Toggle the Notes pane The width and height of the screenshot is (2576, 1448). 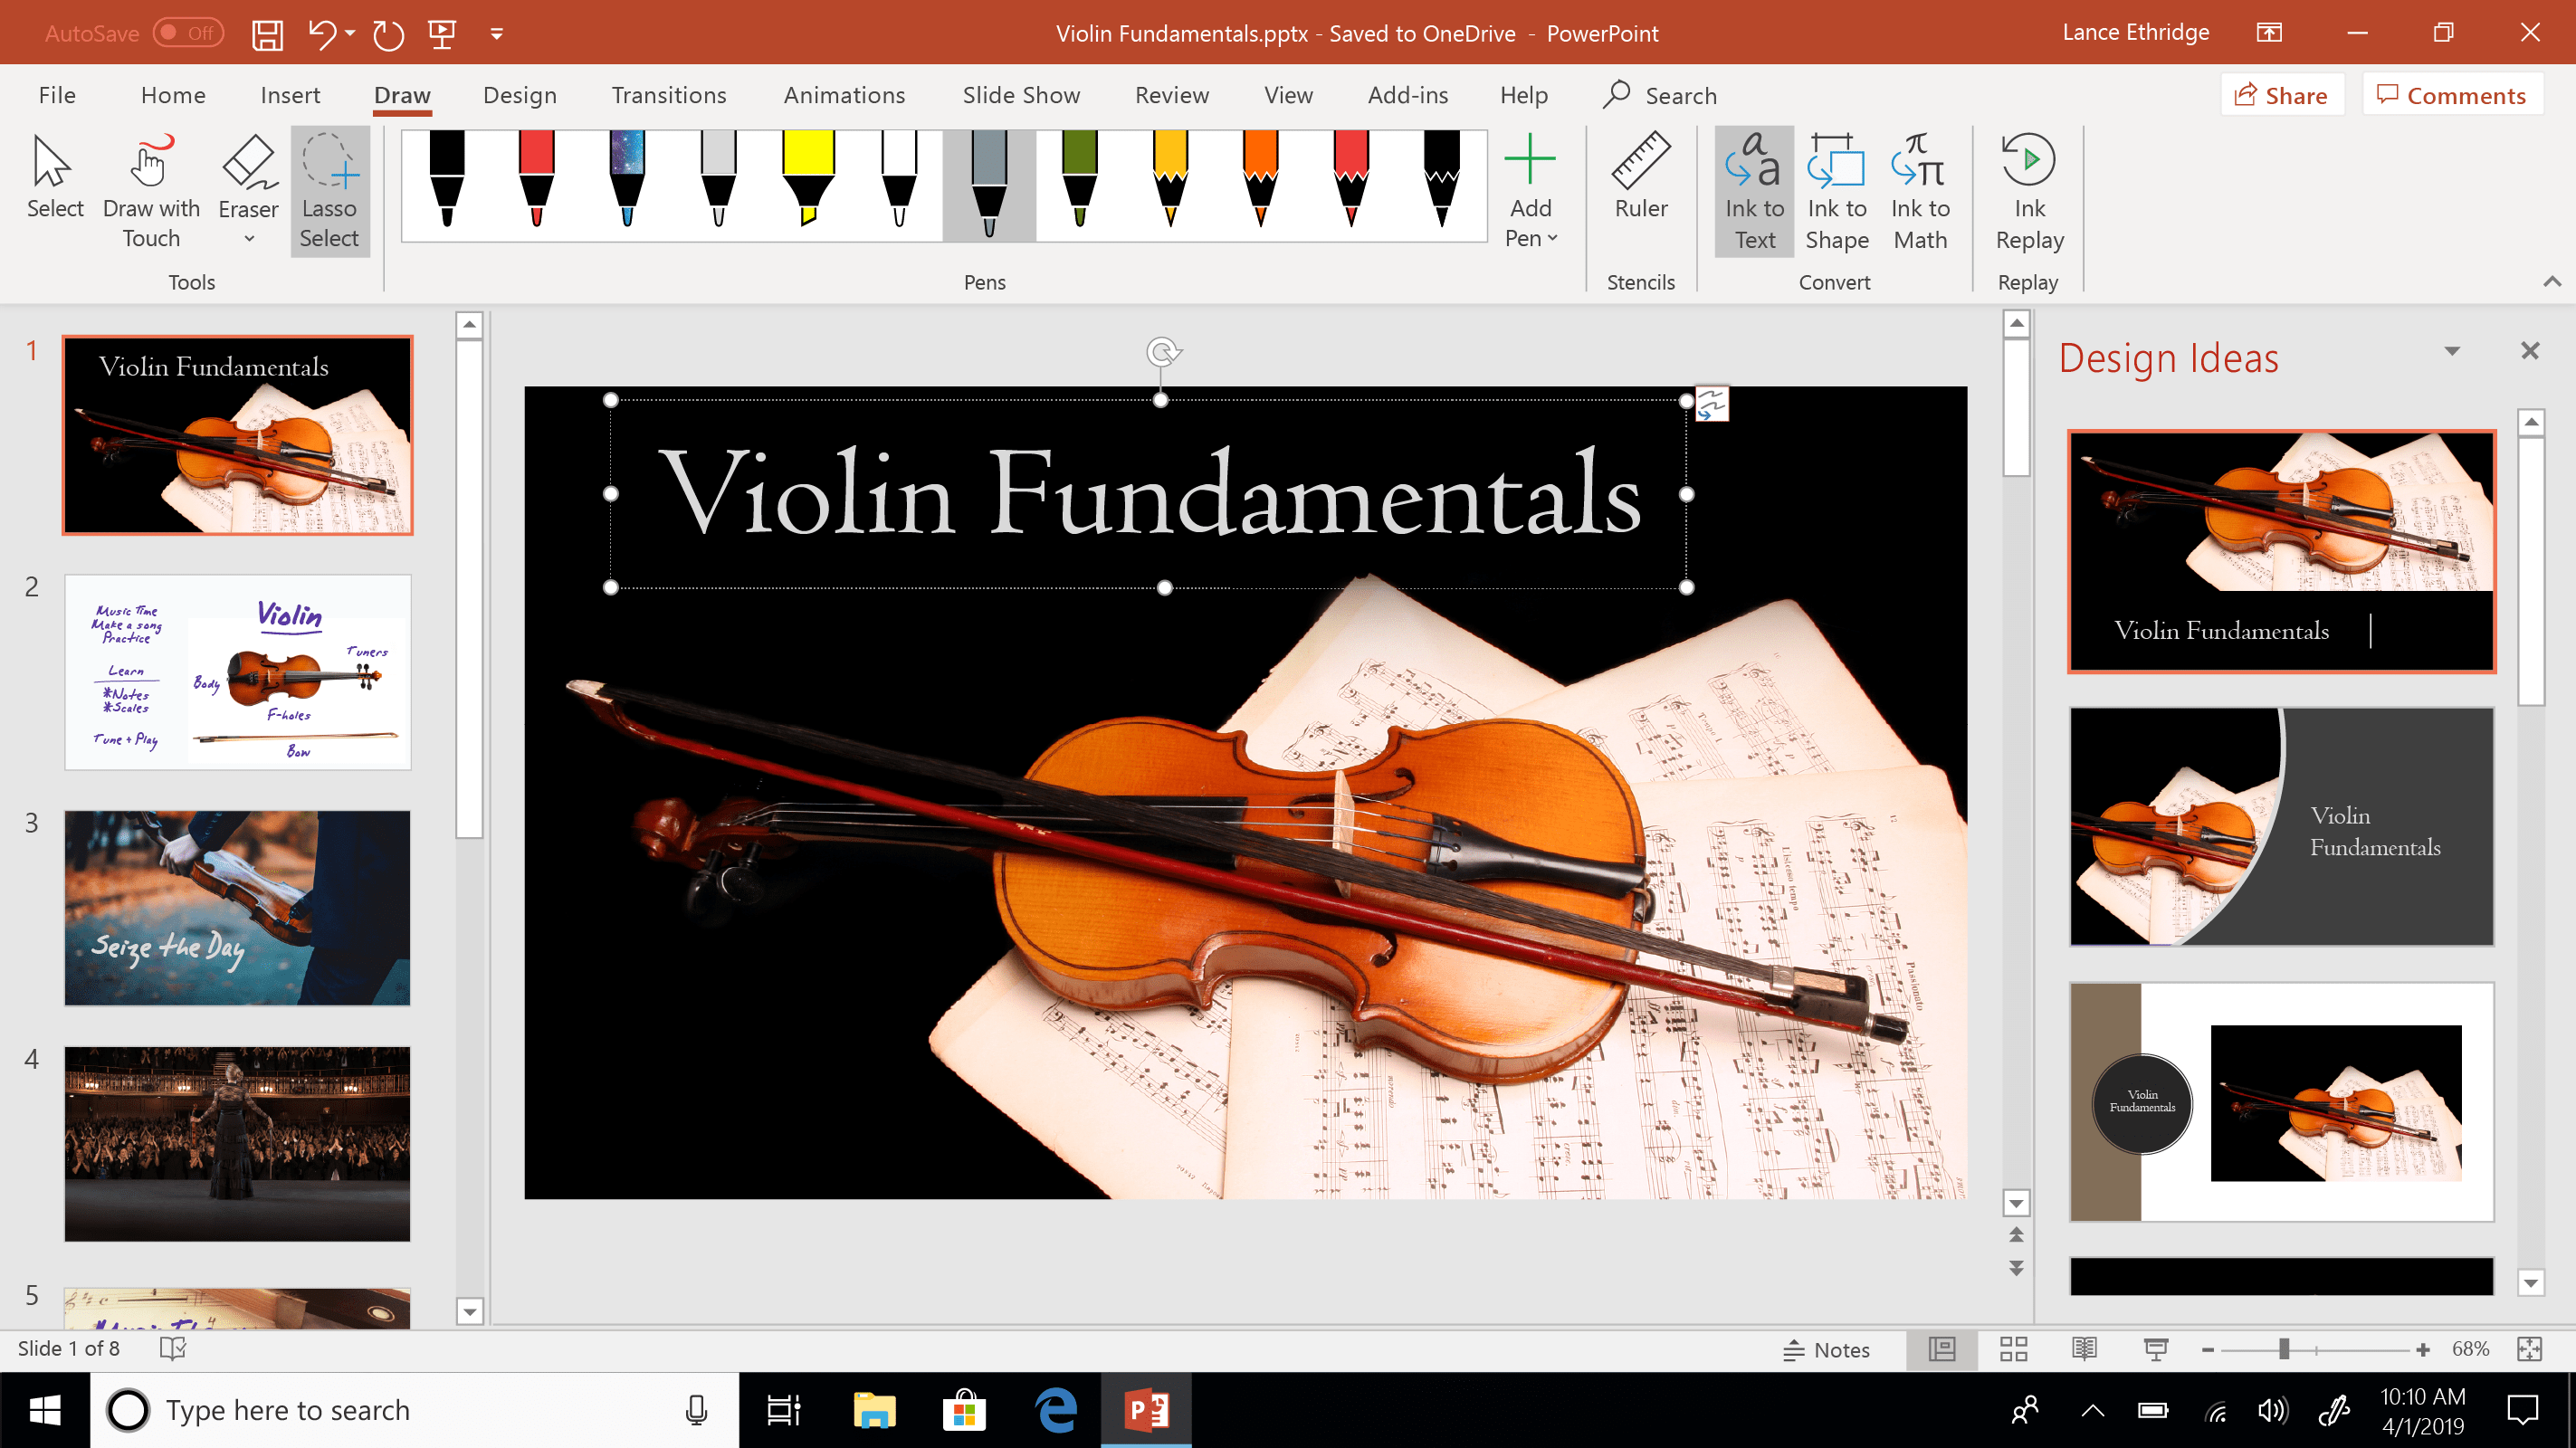pyautogui.click(x=1826, y=1349)
